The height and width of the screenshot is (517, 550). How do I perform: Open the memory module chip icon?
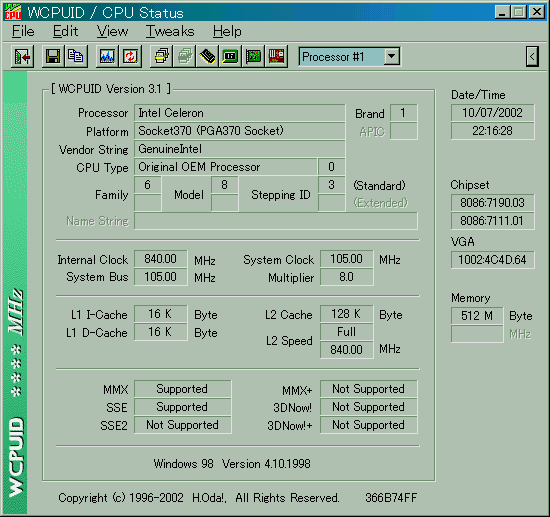pyautogui.click(x=207, y=56)
